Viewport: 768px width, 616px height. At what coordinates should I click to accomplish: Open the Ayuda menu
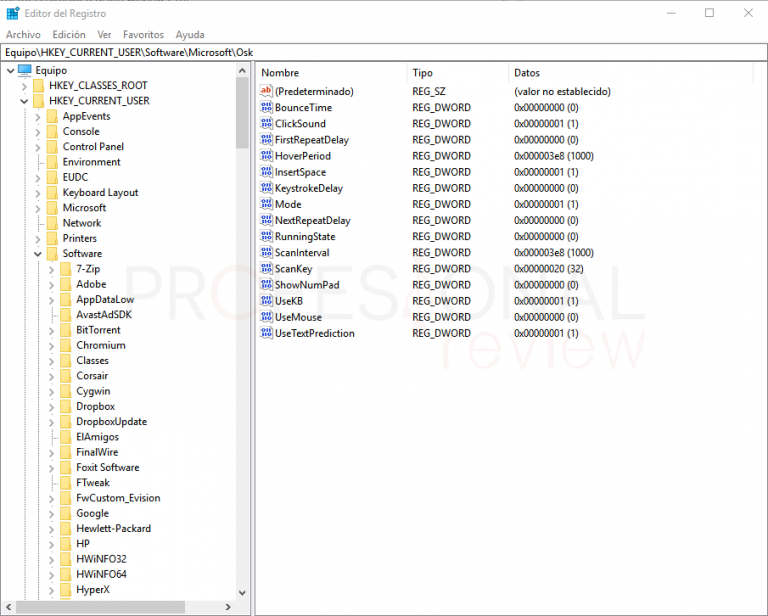coord(190,35)
